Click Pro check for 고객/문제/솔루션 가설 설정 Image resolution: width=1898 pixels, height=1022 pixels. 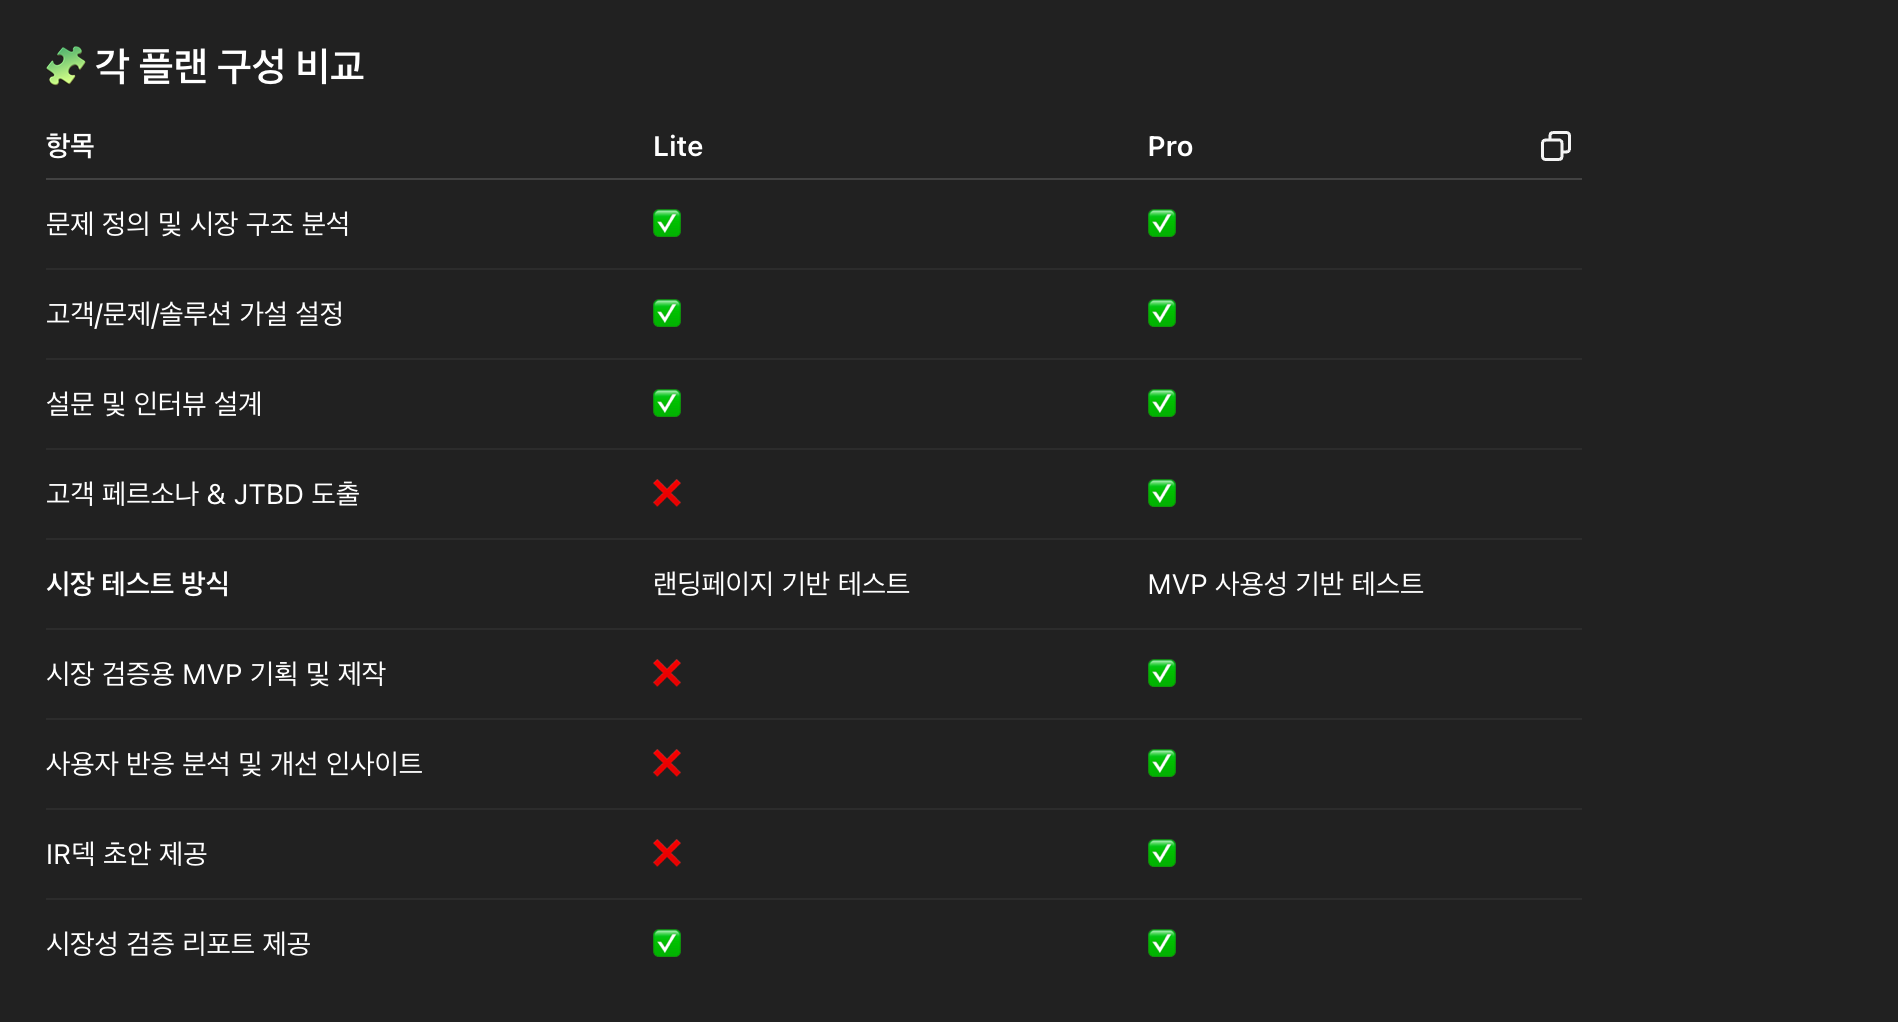1162,313
